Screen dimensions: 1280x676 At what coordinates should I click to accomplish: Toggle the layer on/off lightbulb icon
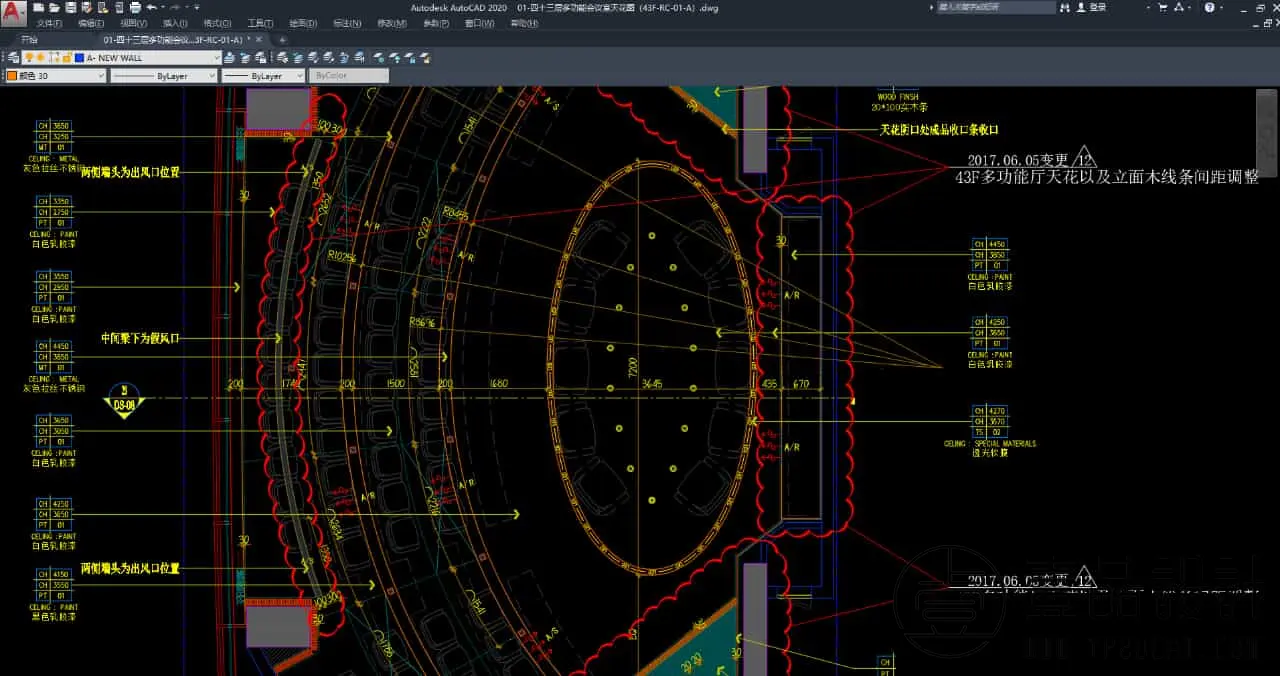click(x=29, y=58)
